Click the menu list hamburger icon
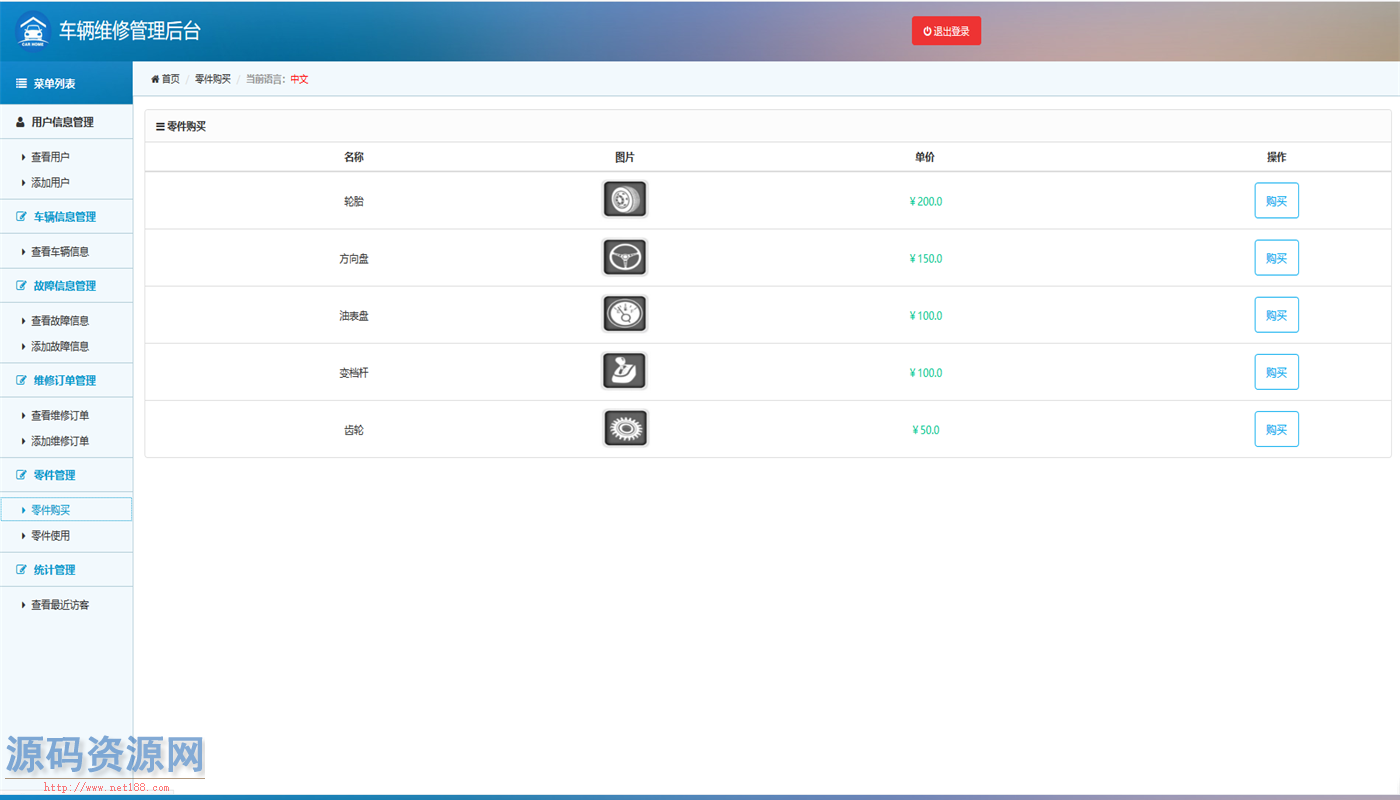Image resolution: width=1400 pixels, height=800 pixels. coord(21,84)
